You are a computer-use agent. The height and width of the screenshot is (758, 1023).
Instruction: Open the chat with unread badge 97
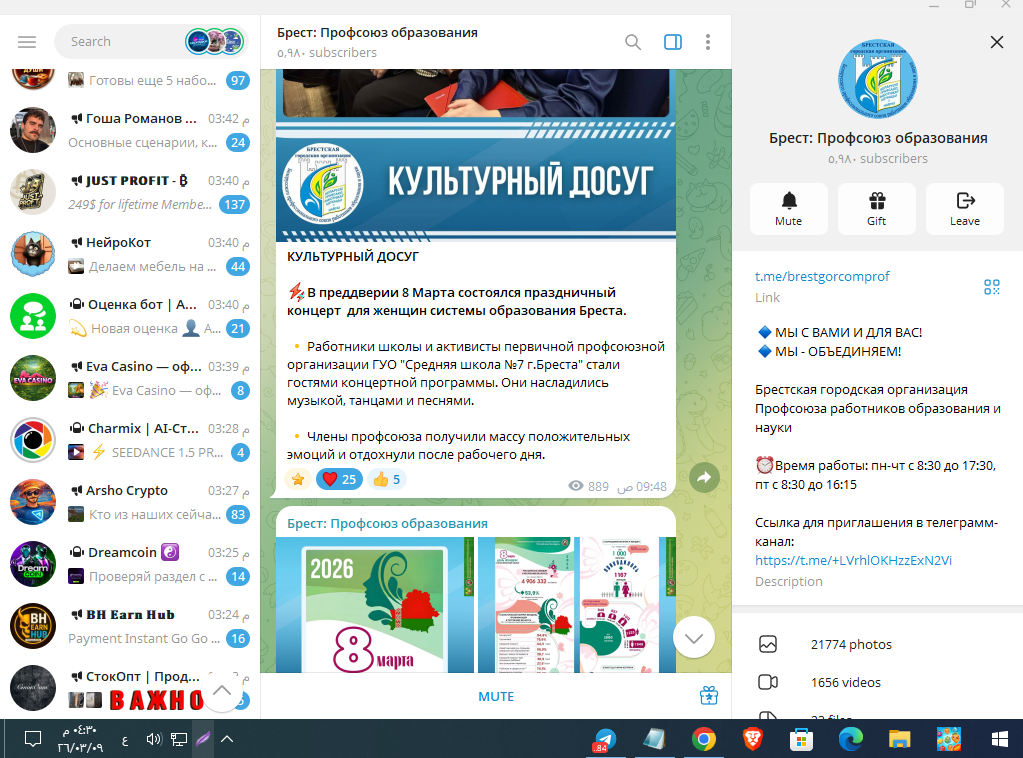pos(130,81)
